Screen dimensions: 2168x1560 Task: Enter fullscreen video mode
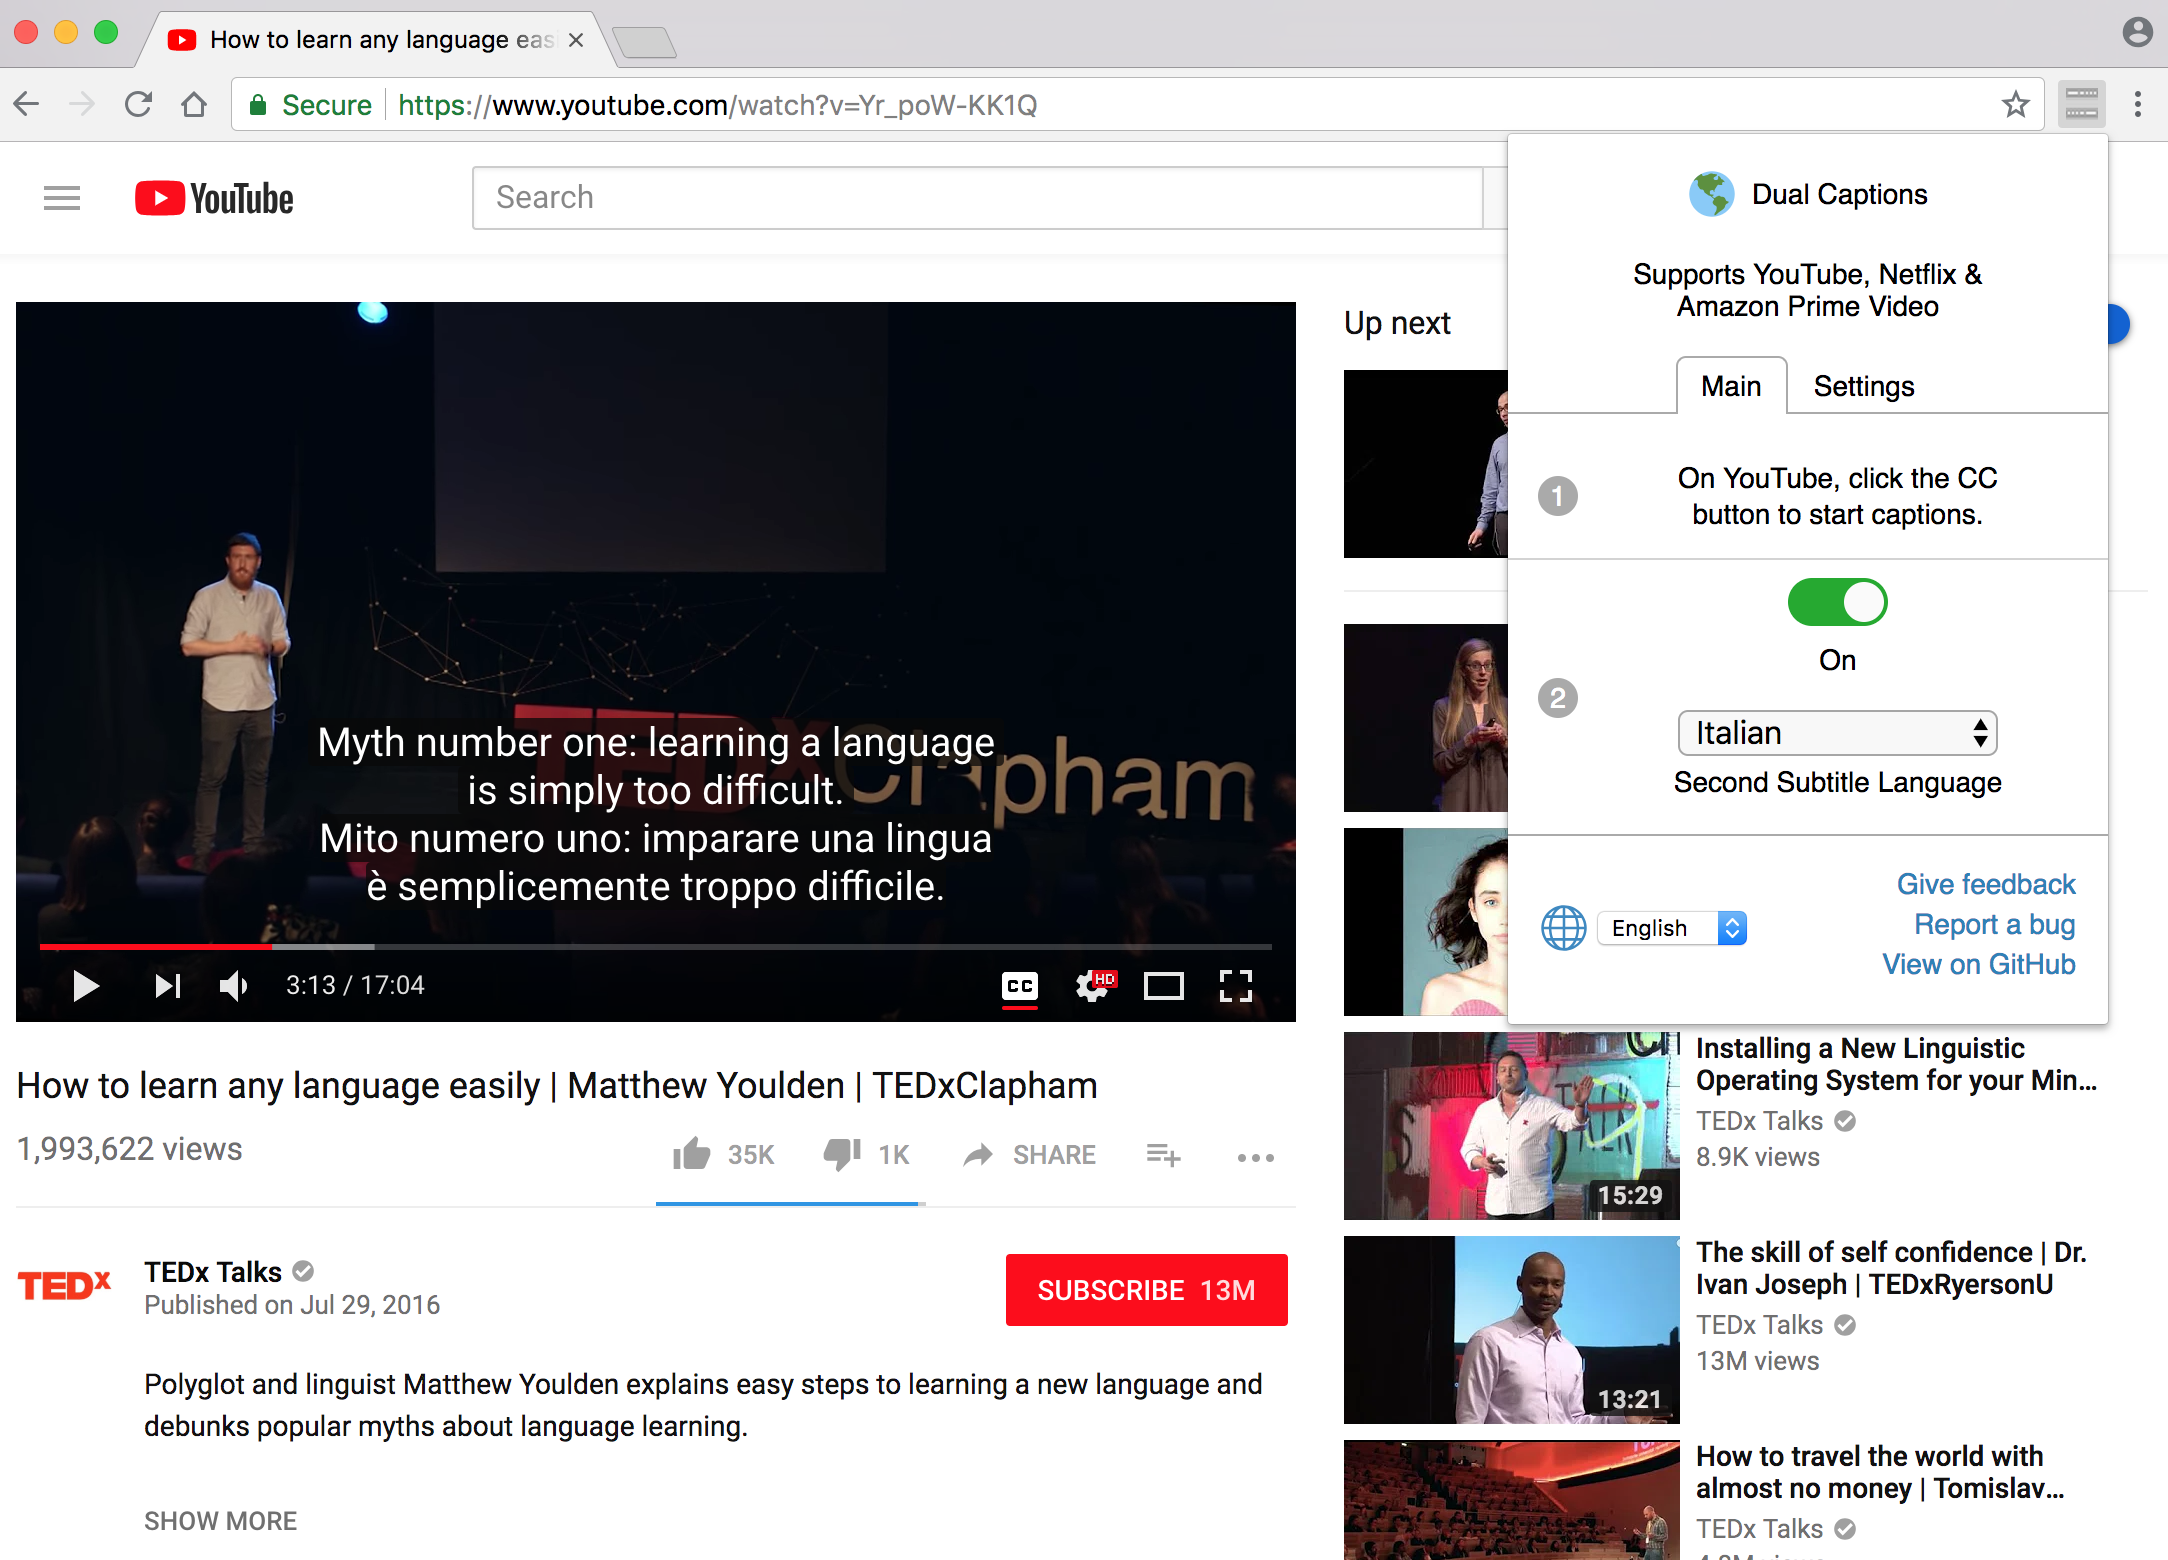coord(1235,986)
